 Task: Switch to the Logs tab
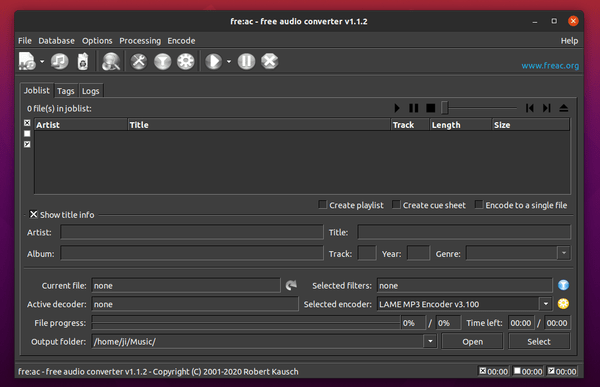tap(90, 91)
